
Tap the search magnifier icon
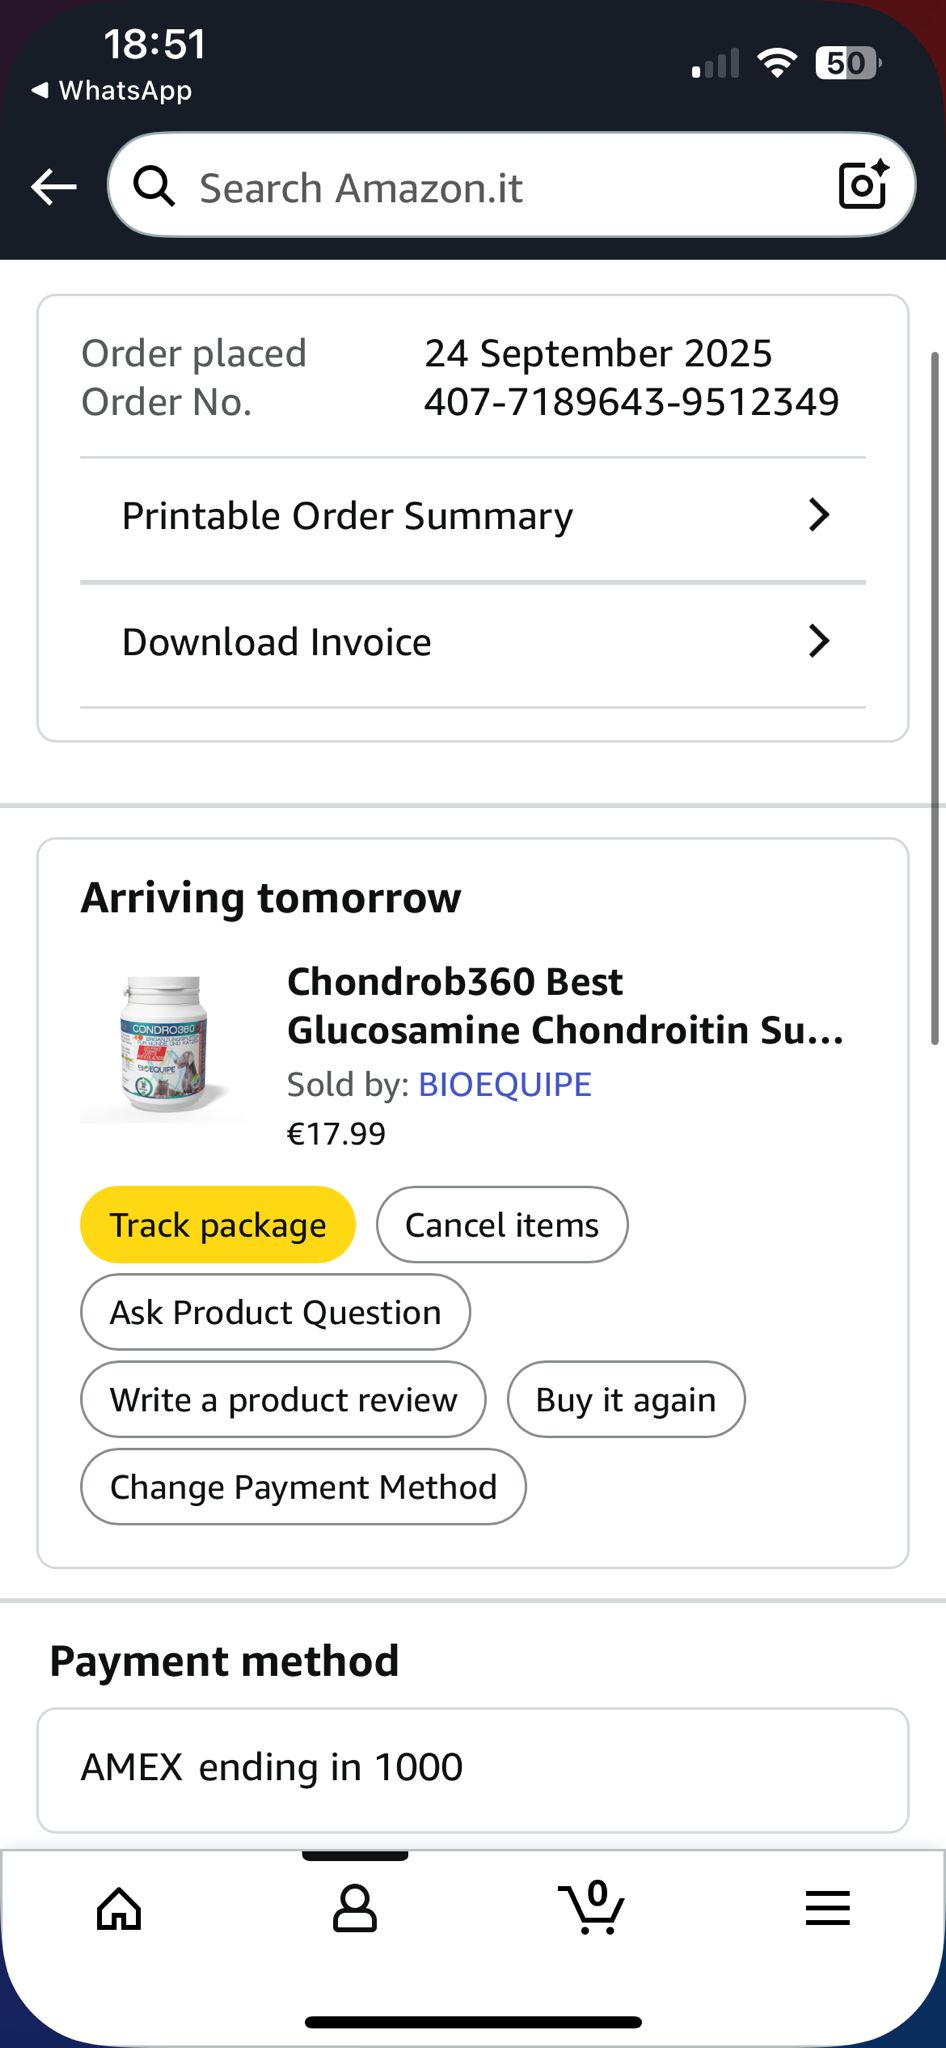tap(154, 186)
